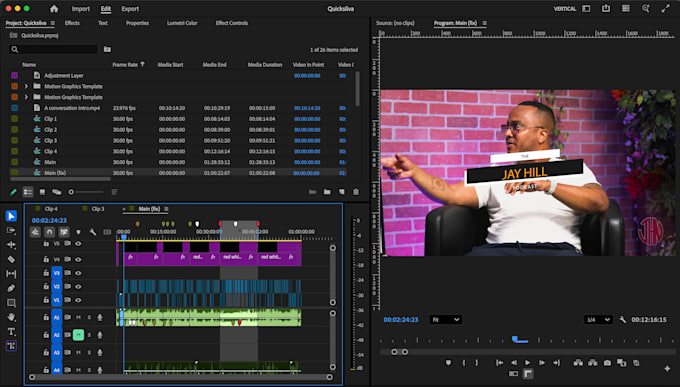This screenshot has width=680, height=387.
Task: Open the 1/4 playback resolution dropdown
Action: (x=598, y=320)
